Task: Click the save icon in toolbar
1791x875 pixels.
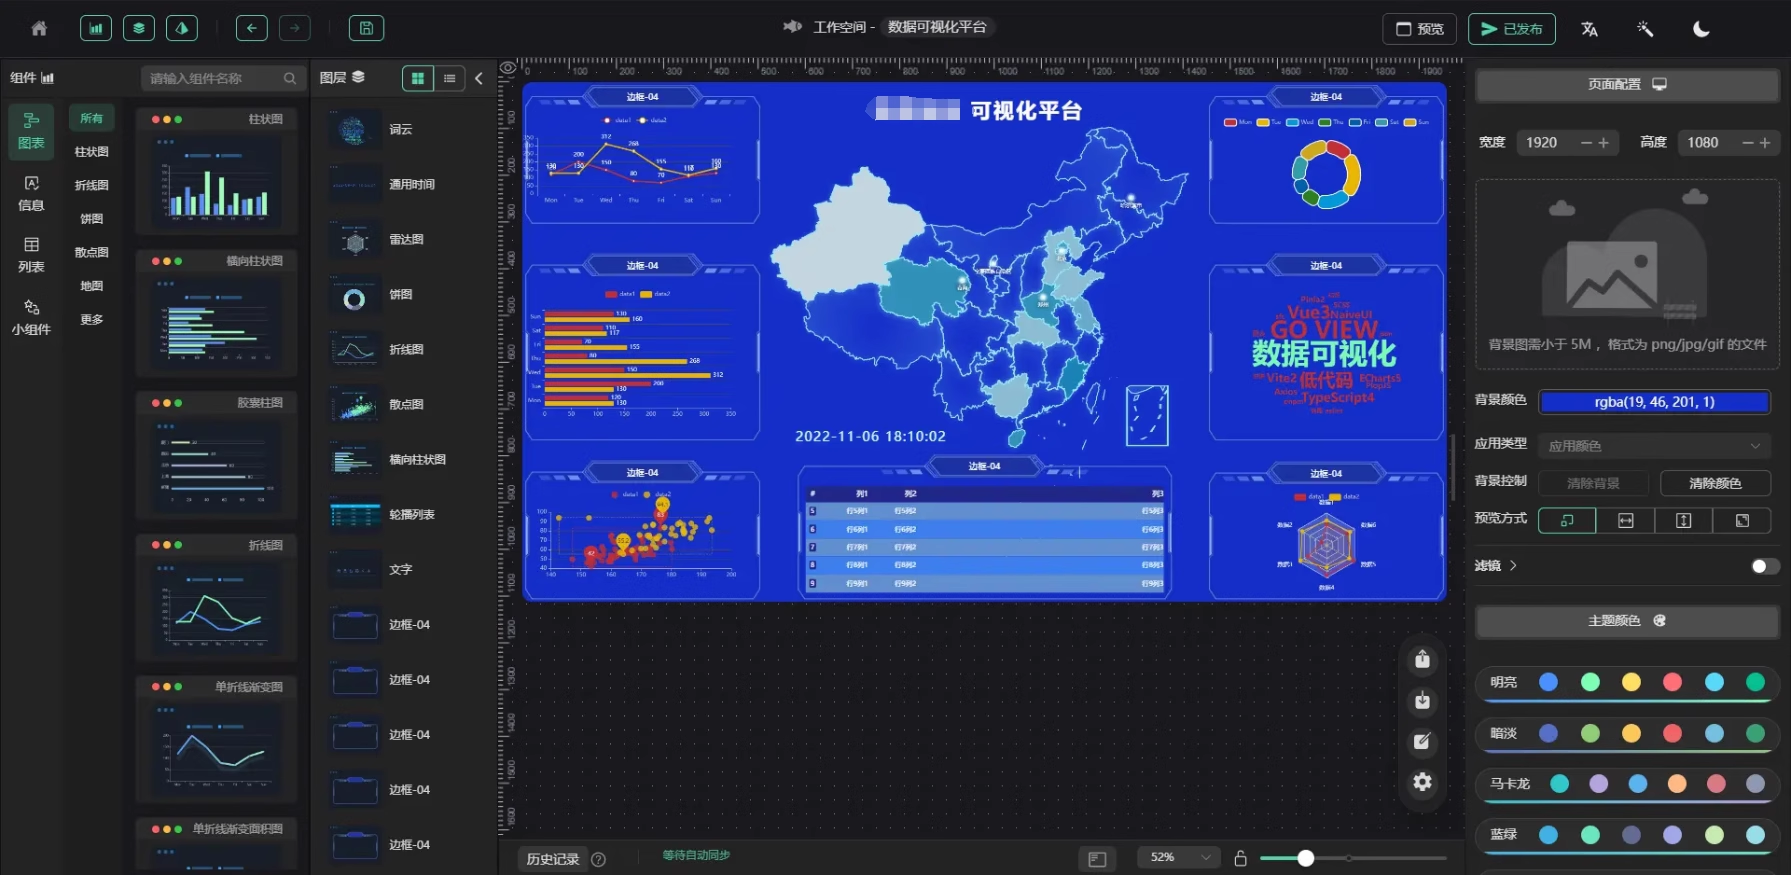Action: 366,28
